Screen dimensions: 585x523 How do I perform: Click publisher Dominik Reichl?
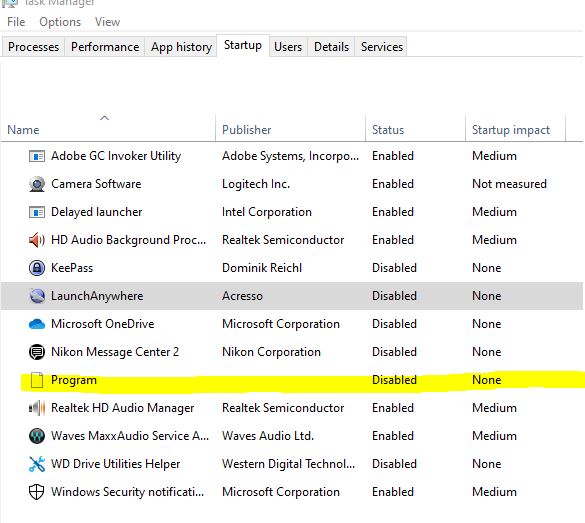pos(262,268)
